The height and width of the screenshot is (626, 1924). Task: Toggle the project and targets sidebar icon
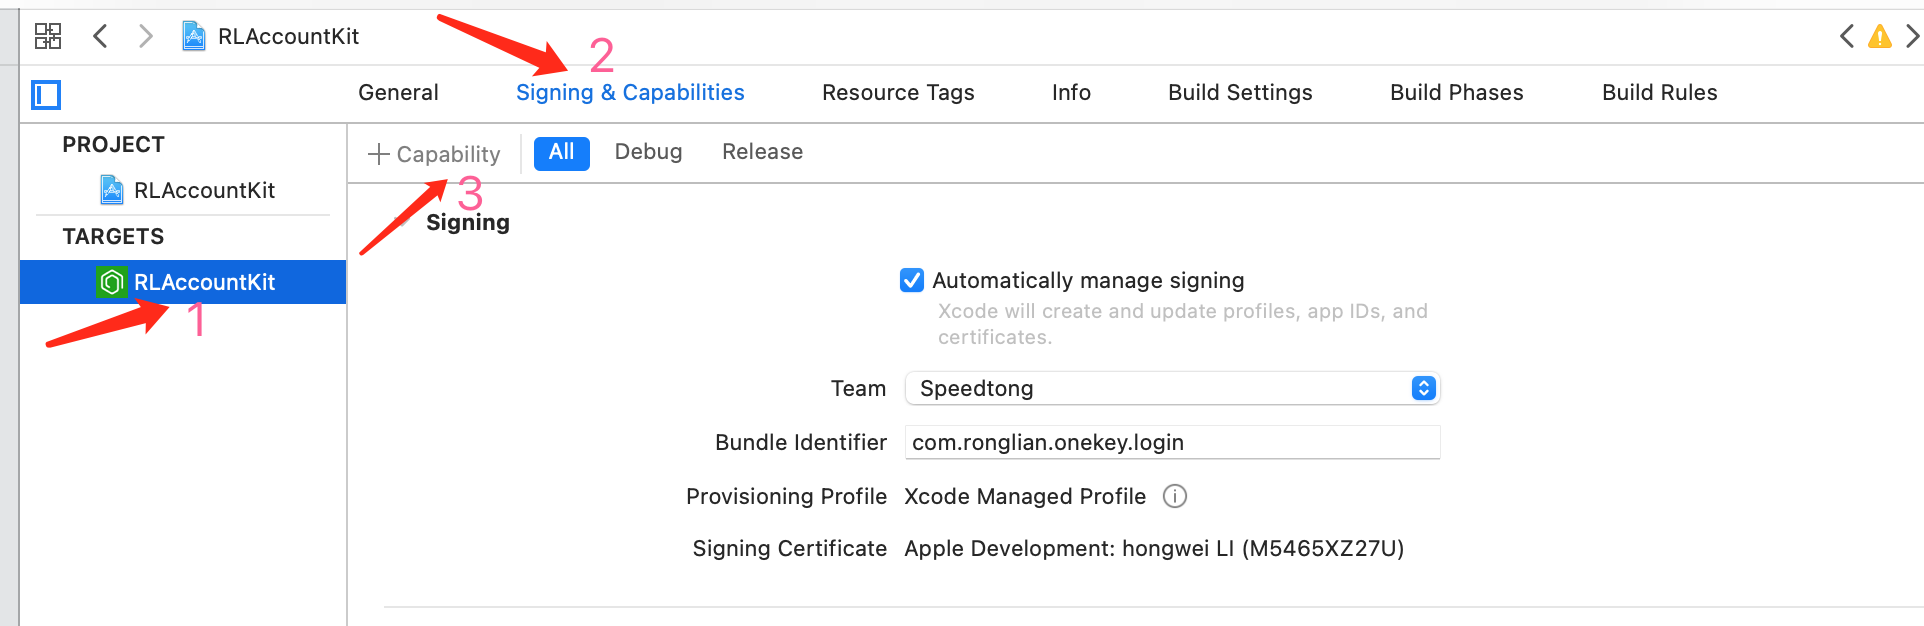tap(46, 95)
